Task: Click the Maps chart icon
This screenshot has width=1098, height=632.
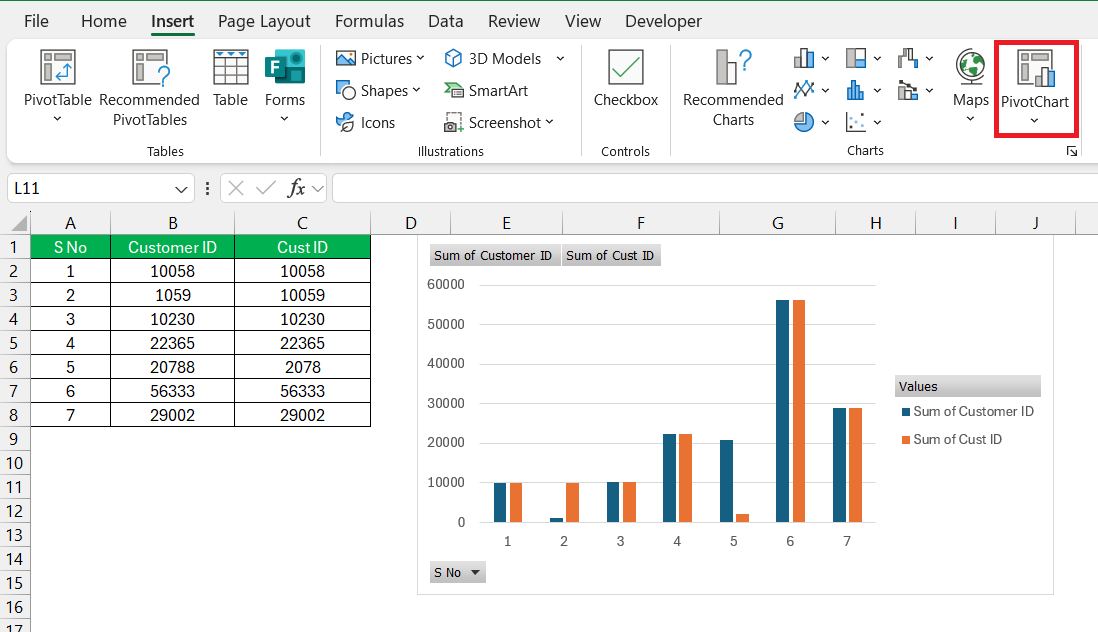Action: pos(971,68)
